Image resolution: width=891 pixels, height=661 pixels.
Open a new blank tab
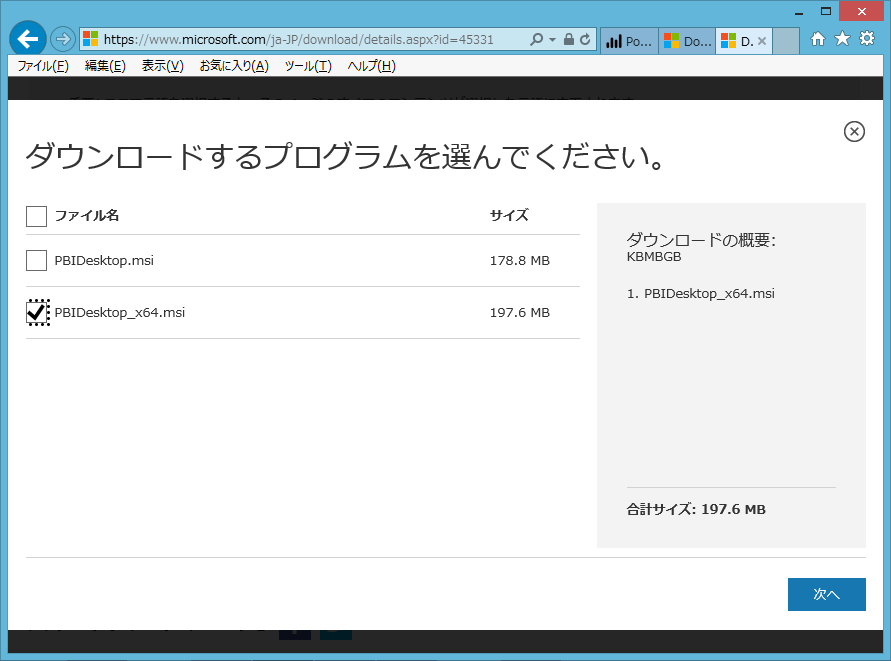point(786,41)
